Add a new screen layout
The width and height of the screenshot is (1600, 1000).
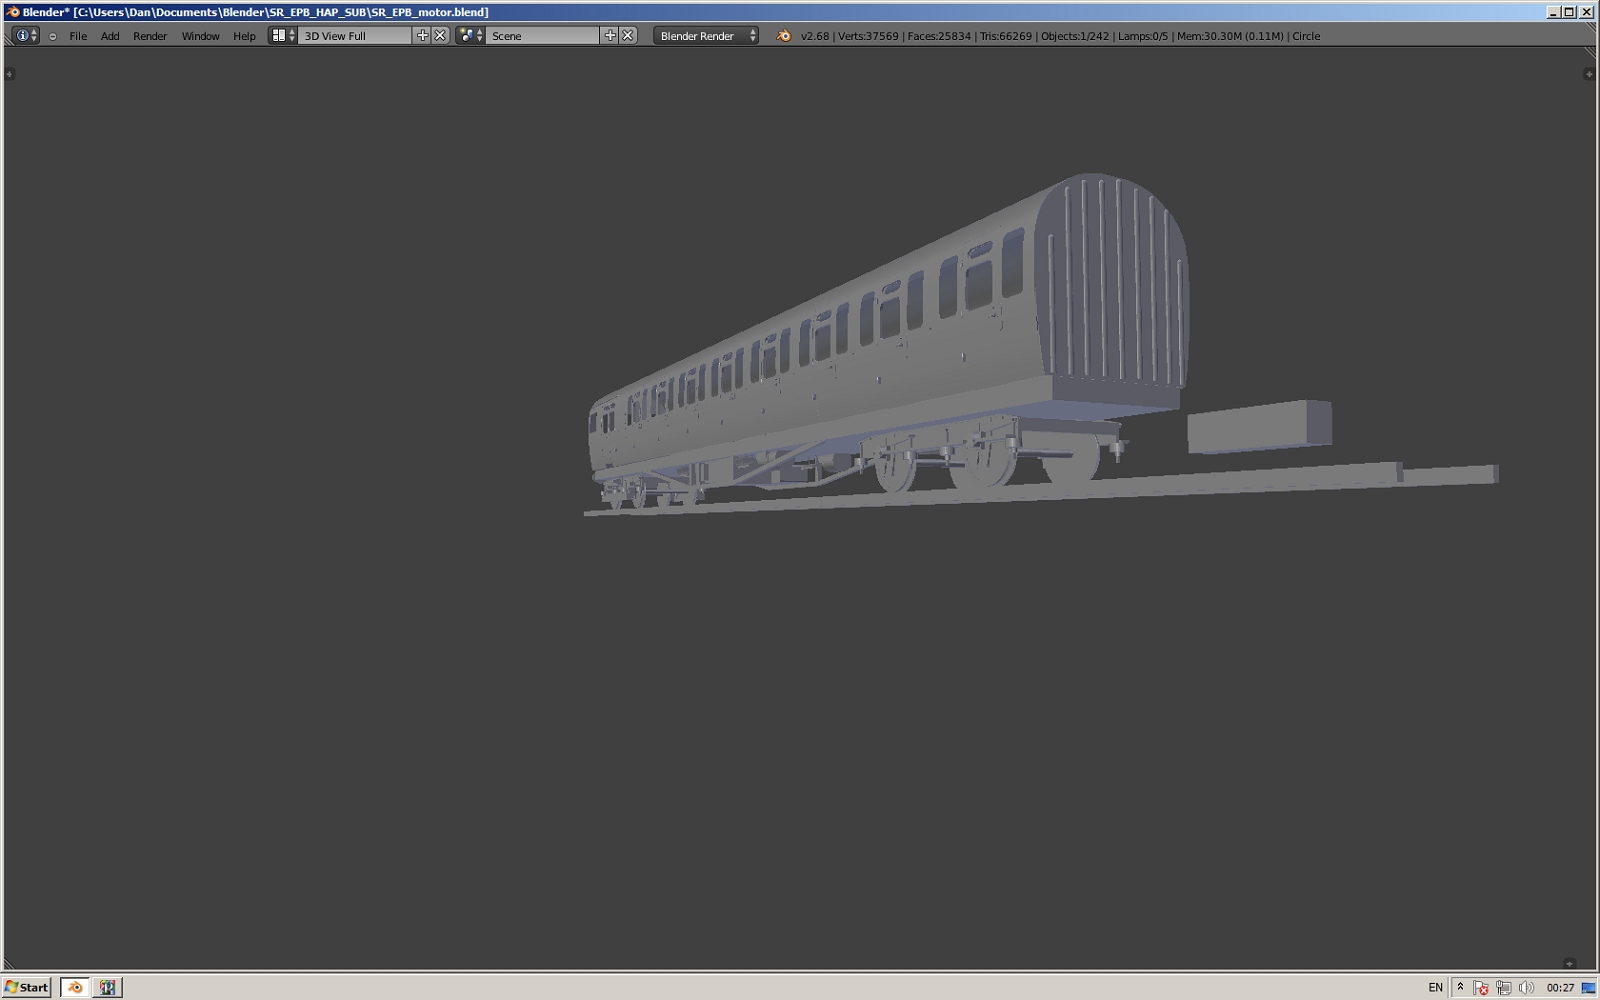(x=422, y=36)
